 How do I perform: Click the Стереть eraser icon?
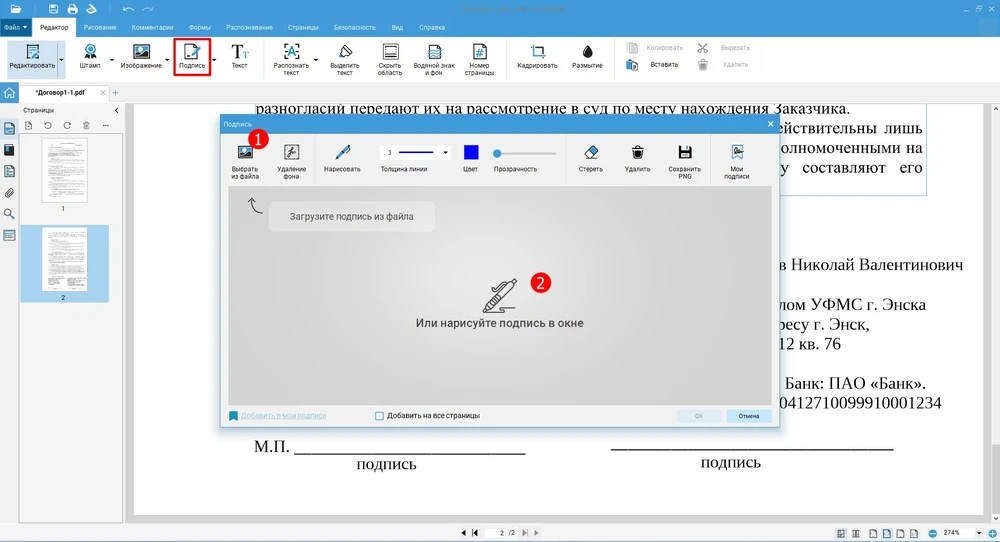(590, 153)
